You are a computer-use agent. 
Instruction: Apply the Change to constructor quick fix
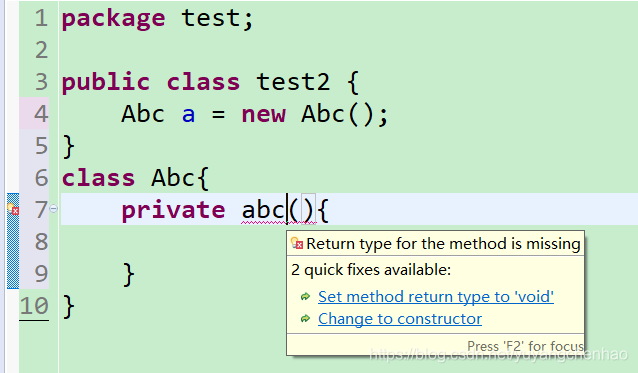400,318
